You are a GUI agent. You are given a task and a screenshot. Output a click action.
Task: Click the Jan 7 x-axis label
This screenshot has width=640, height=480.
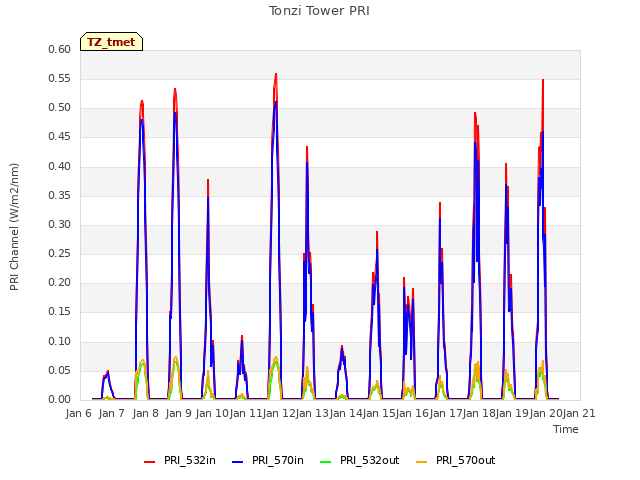click(x=112, y=413)
